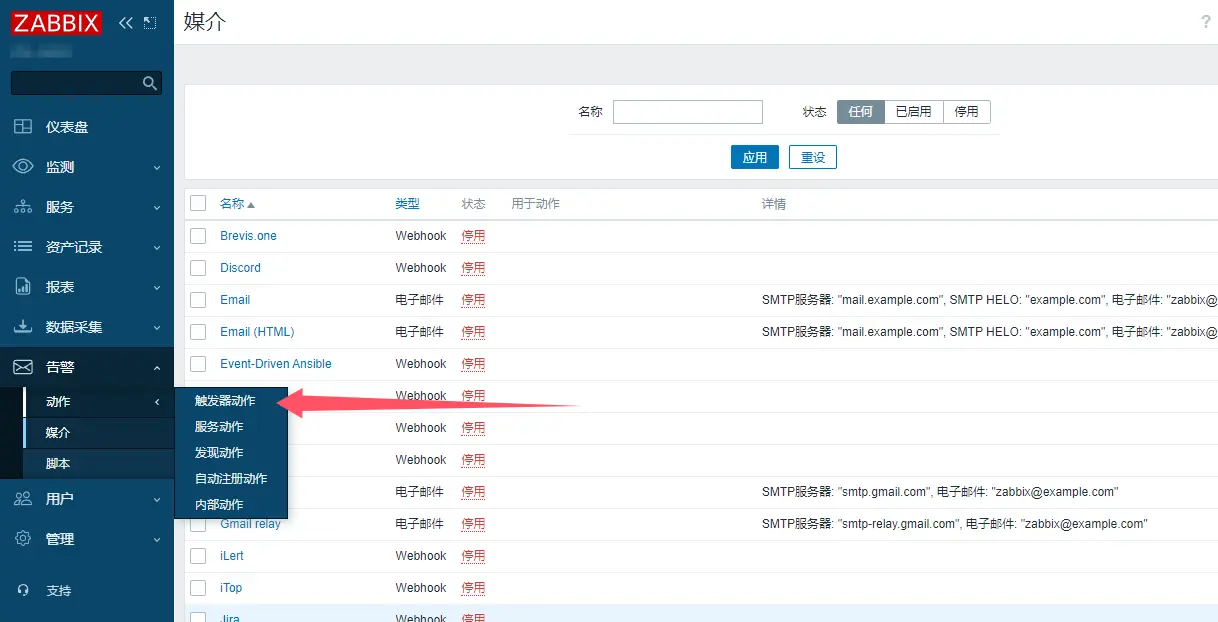
Task: Click the 监测 eye icon
Action: tap(23, 167)
